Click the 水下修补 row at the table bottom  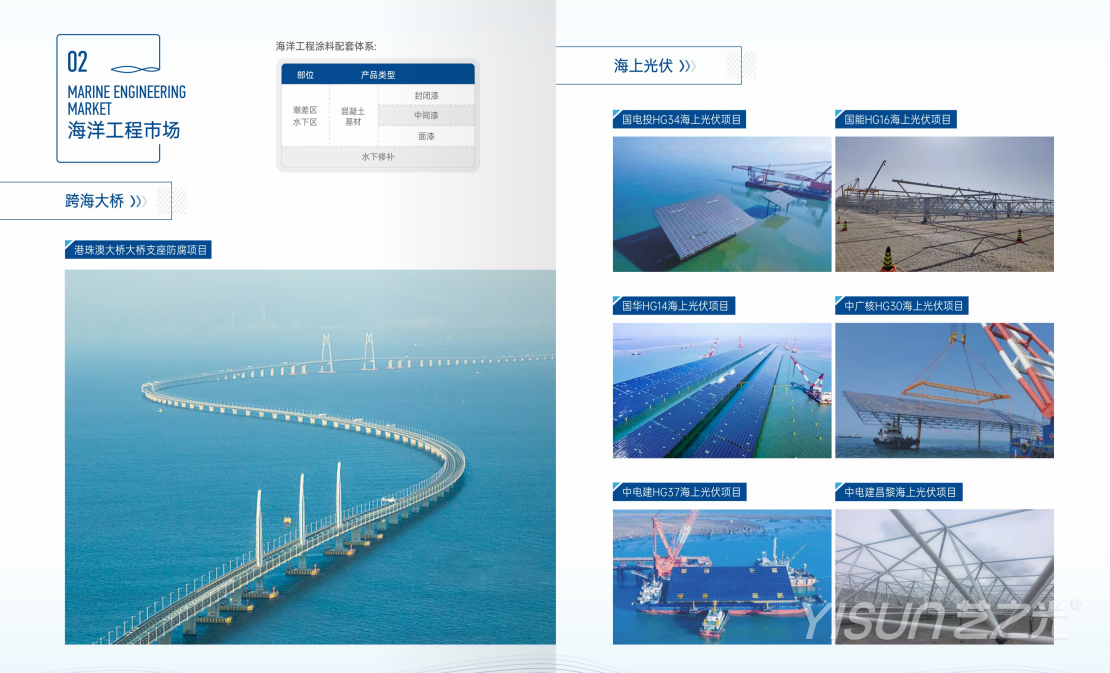pos(378,157)
